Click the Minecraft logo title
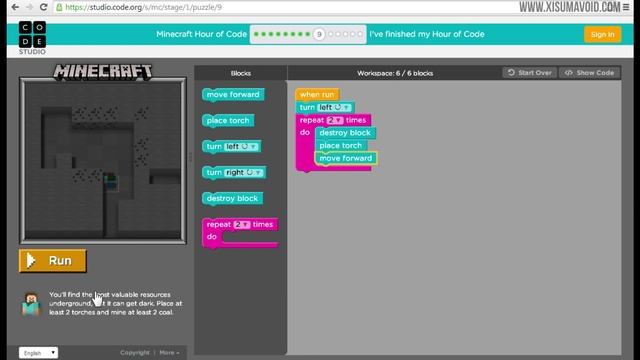Viewport: 640px width, 360px height. point(102,72)
